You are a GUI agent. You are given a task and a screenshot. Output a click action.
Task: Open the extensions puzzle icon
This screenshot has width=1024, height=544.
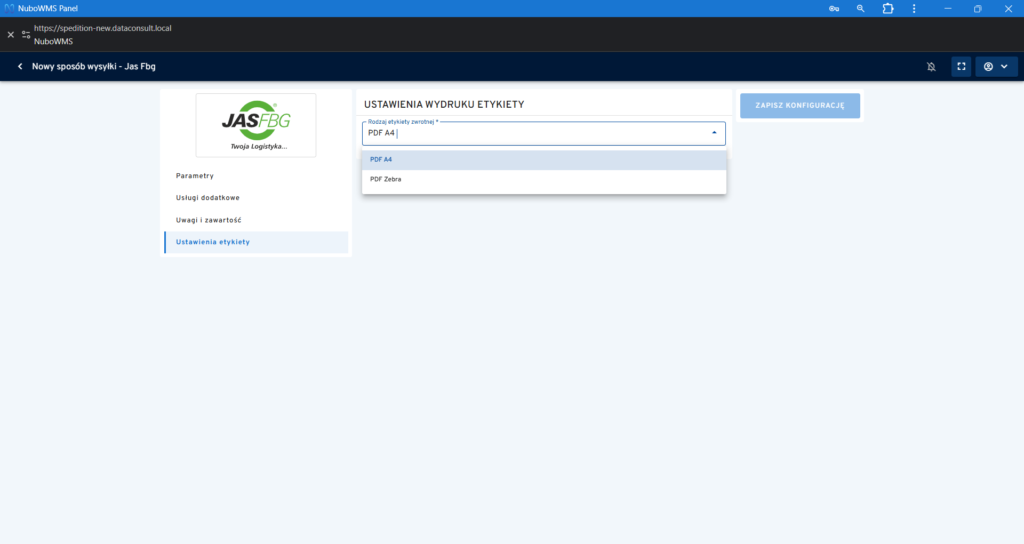[x=887, y=8]
